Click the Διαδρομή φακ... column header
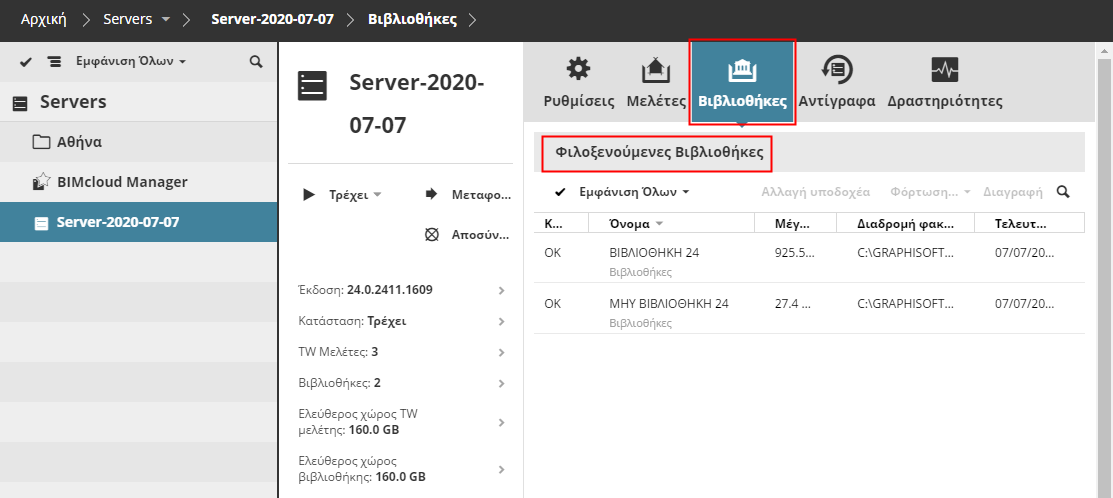Screen dimensions: 1113x498 pos(906,223)
